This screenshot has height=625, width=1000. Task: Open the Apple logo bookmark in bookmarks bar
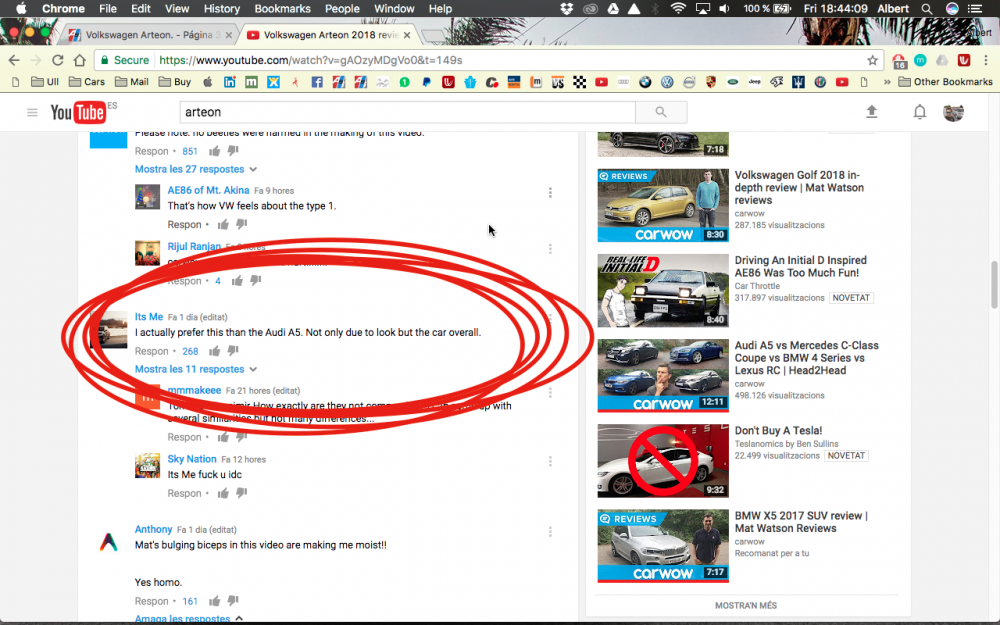[x=208, y=82]
